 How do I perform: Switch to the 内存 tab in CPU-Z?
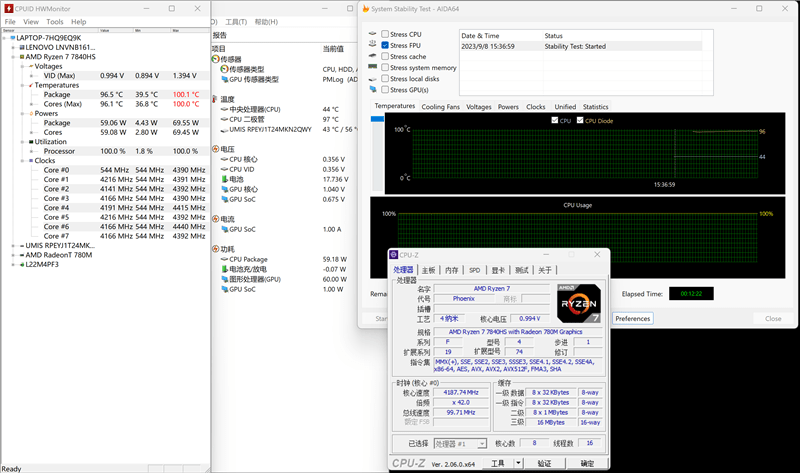(452, 270)
